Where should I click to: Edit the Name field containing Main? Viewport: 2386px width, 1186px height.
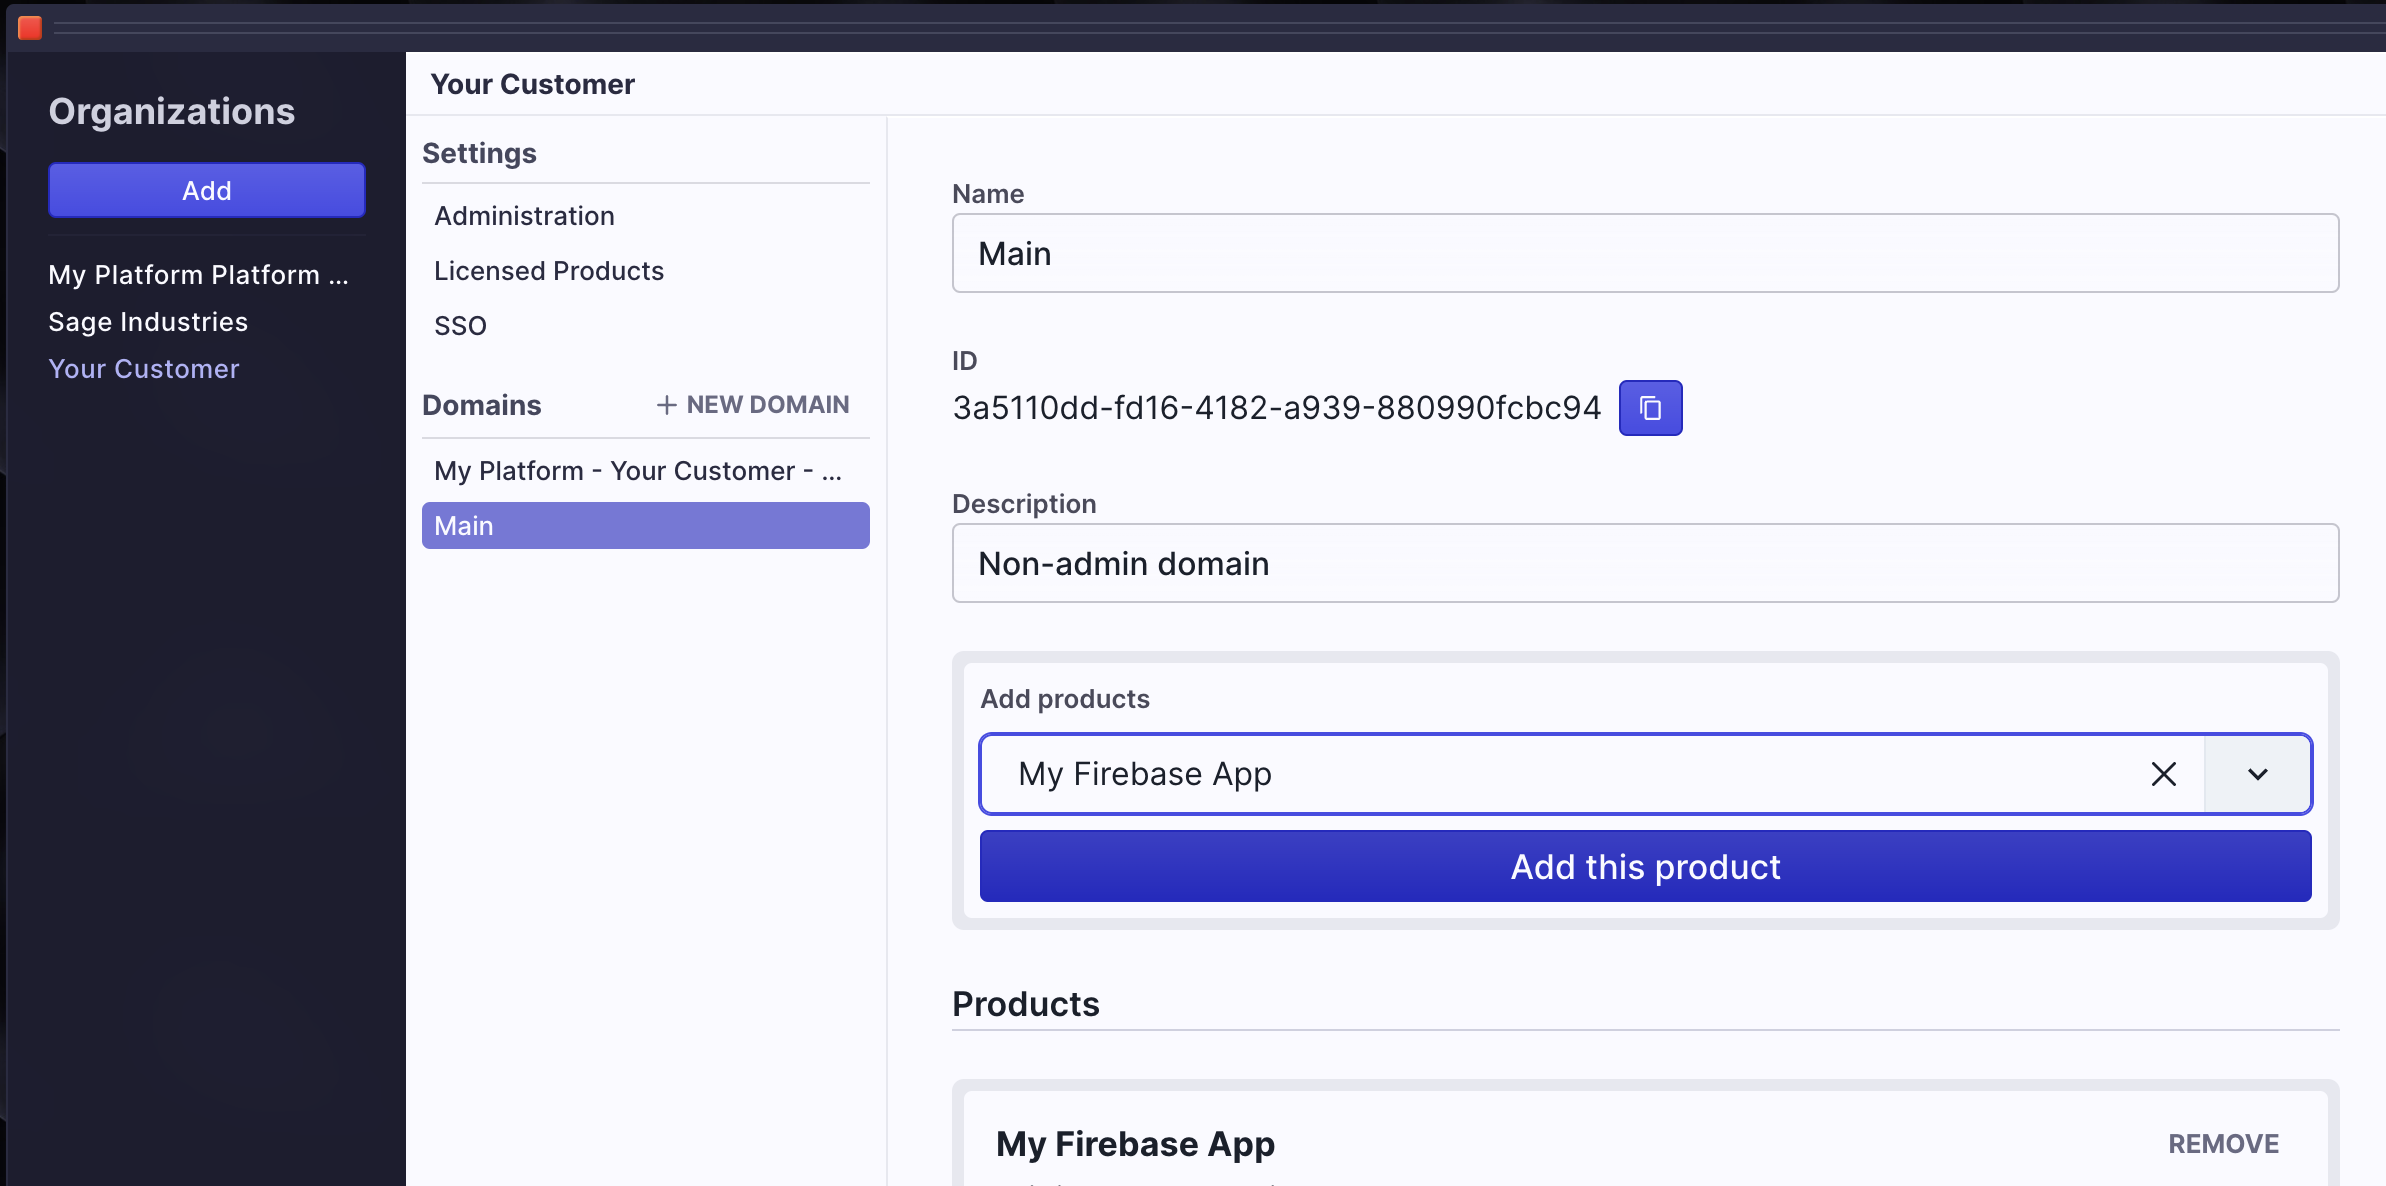pos(1645,254)
